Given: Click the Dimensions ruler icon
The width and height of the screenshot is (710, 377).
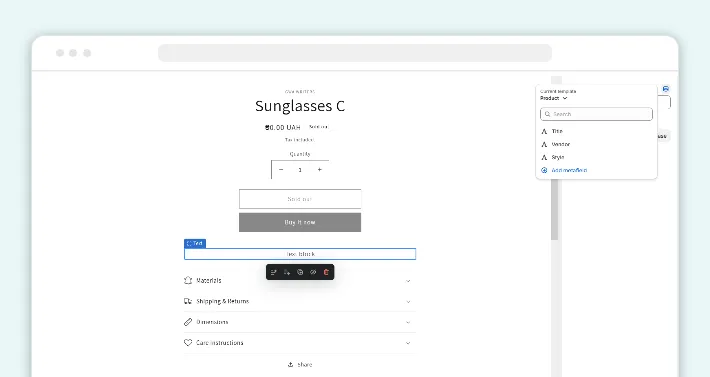Looking at the screenshot, I should [188, 322].
